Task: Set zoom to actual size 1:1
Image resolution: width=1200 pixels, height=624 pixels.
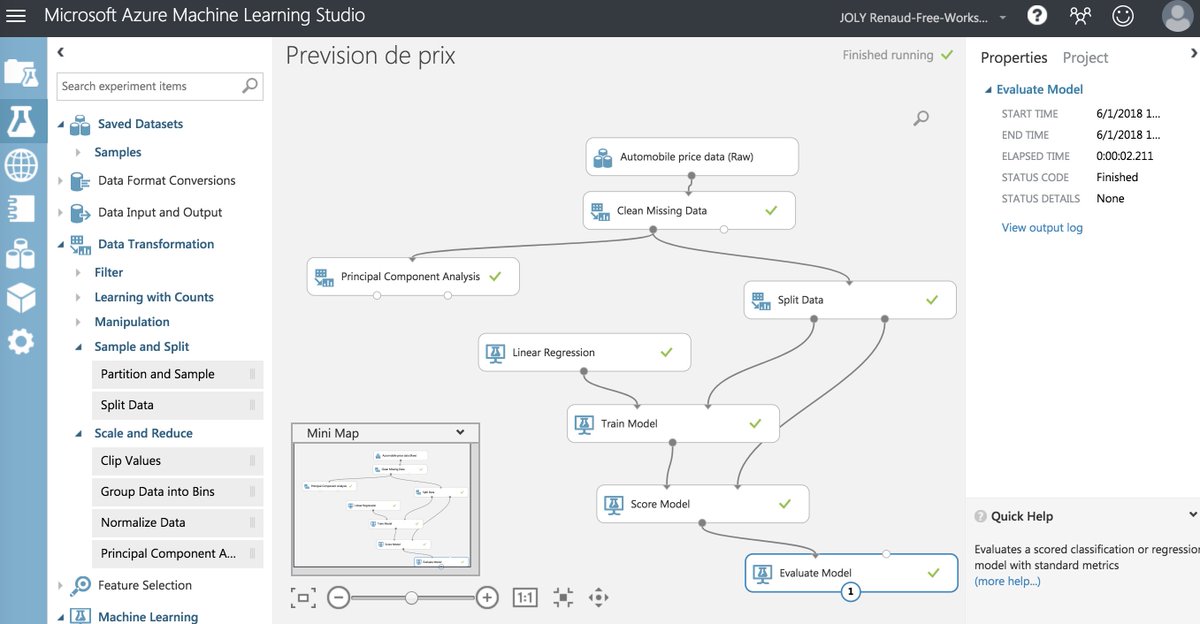Action: tap(525, 598)
